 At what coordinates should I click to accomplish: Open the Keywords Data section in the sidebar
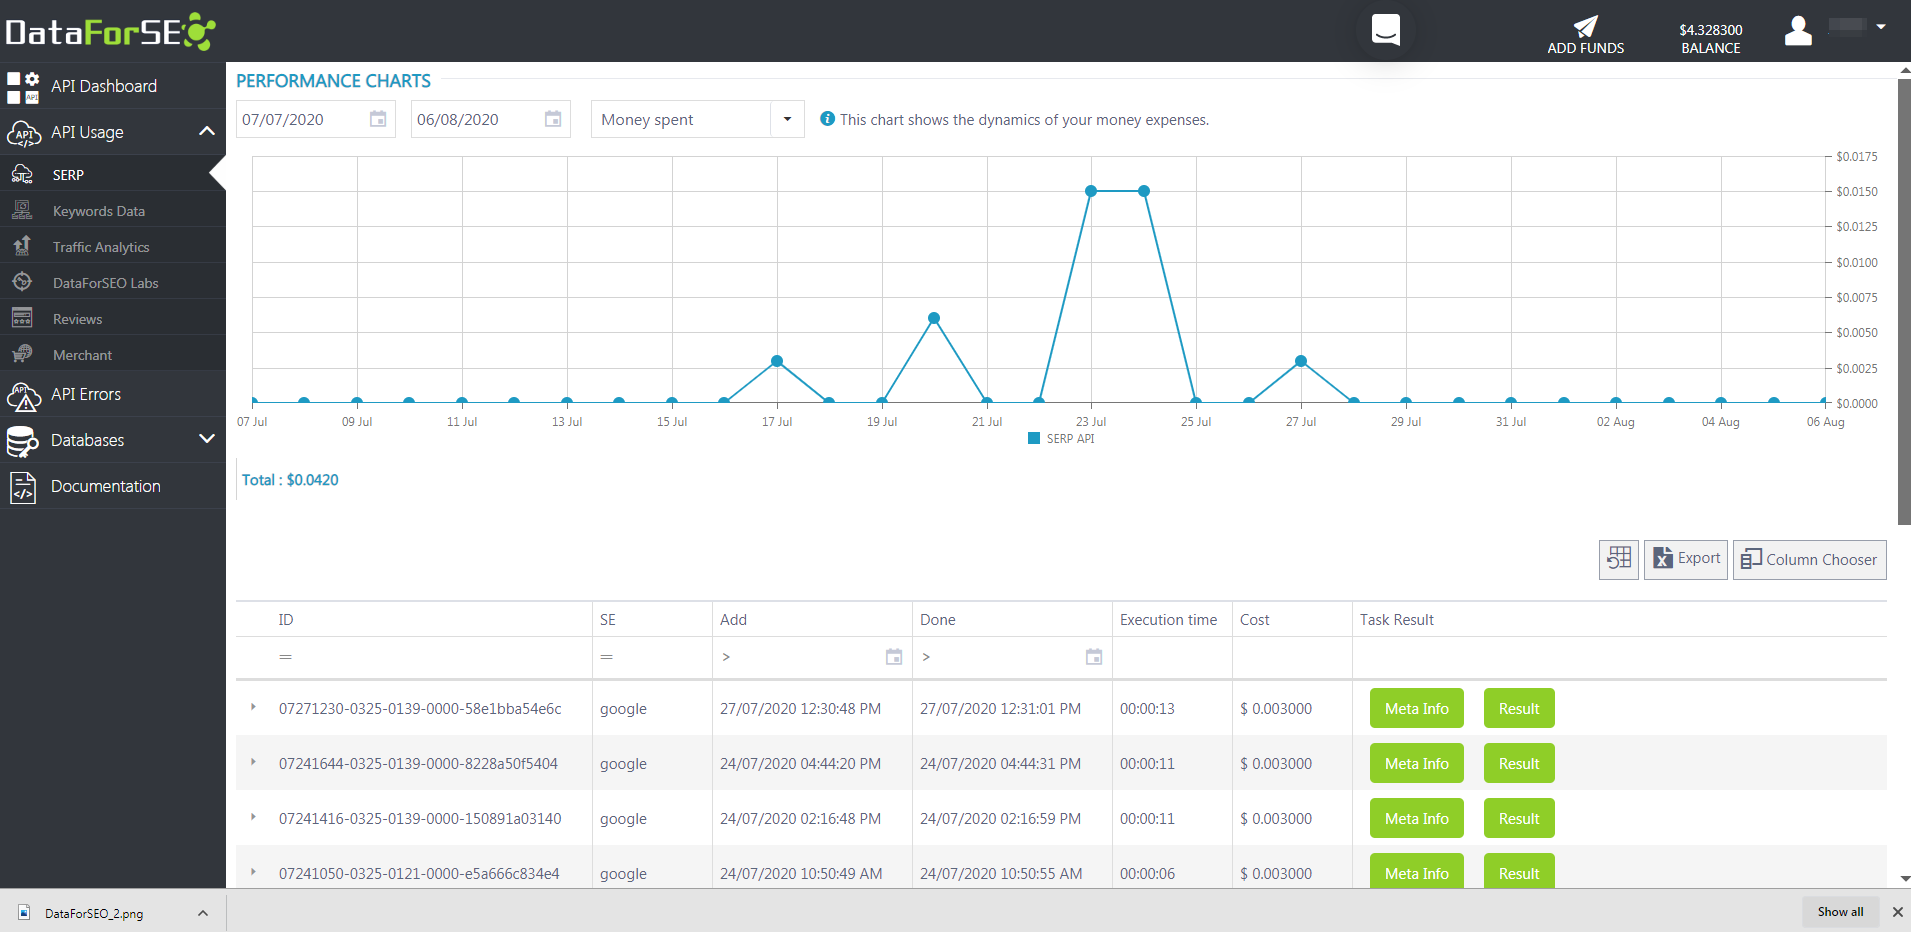tap(99, 210)
